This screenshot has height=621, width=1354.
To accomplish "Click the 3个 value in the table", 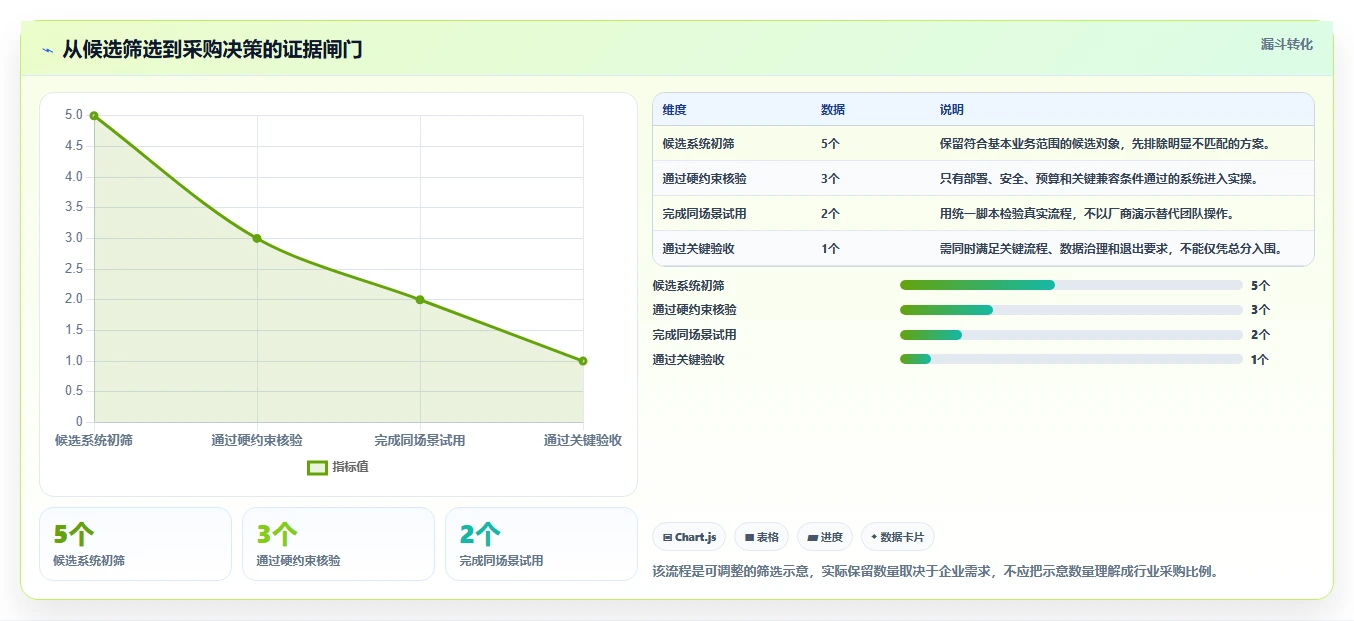I will point(830,179).
